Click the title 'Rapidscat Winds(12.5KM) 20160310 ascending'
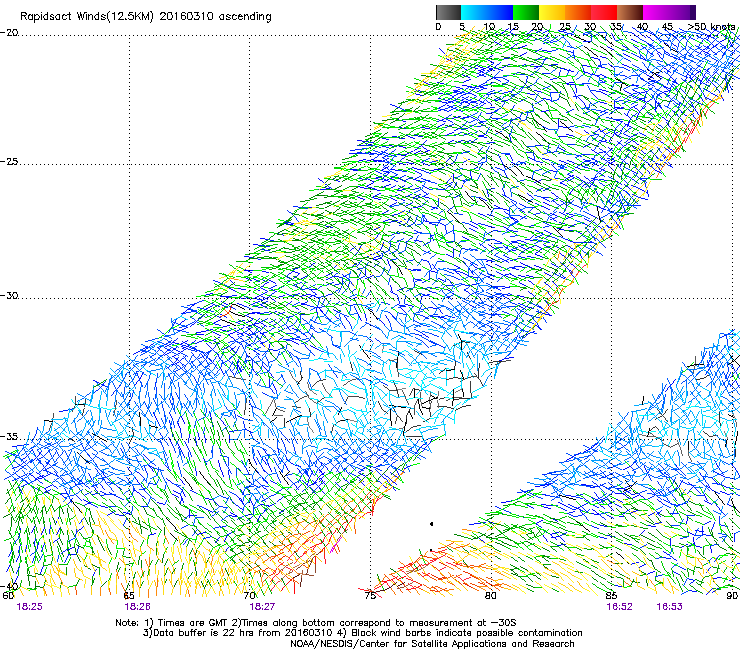This screenshot has height=650, width=740. (146, 17)
